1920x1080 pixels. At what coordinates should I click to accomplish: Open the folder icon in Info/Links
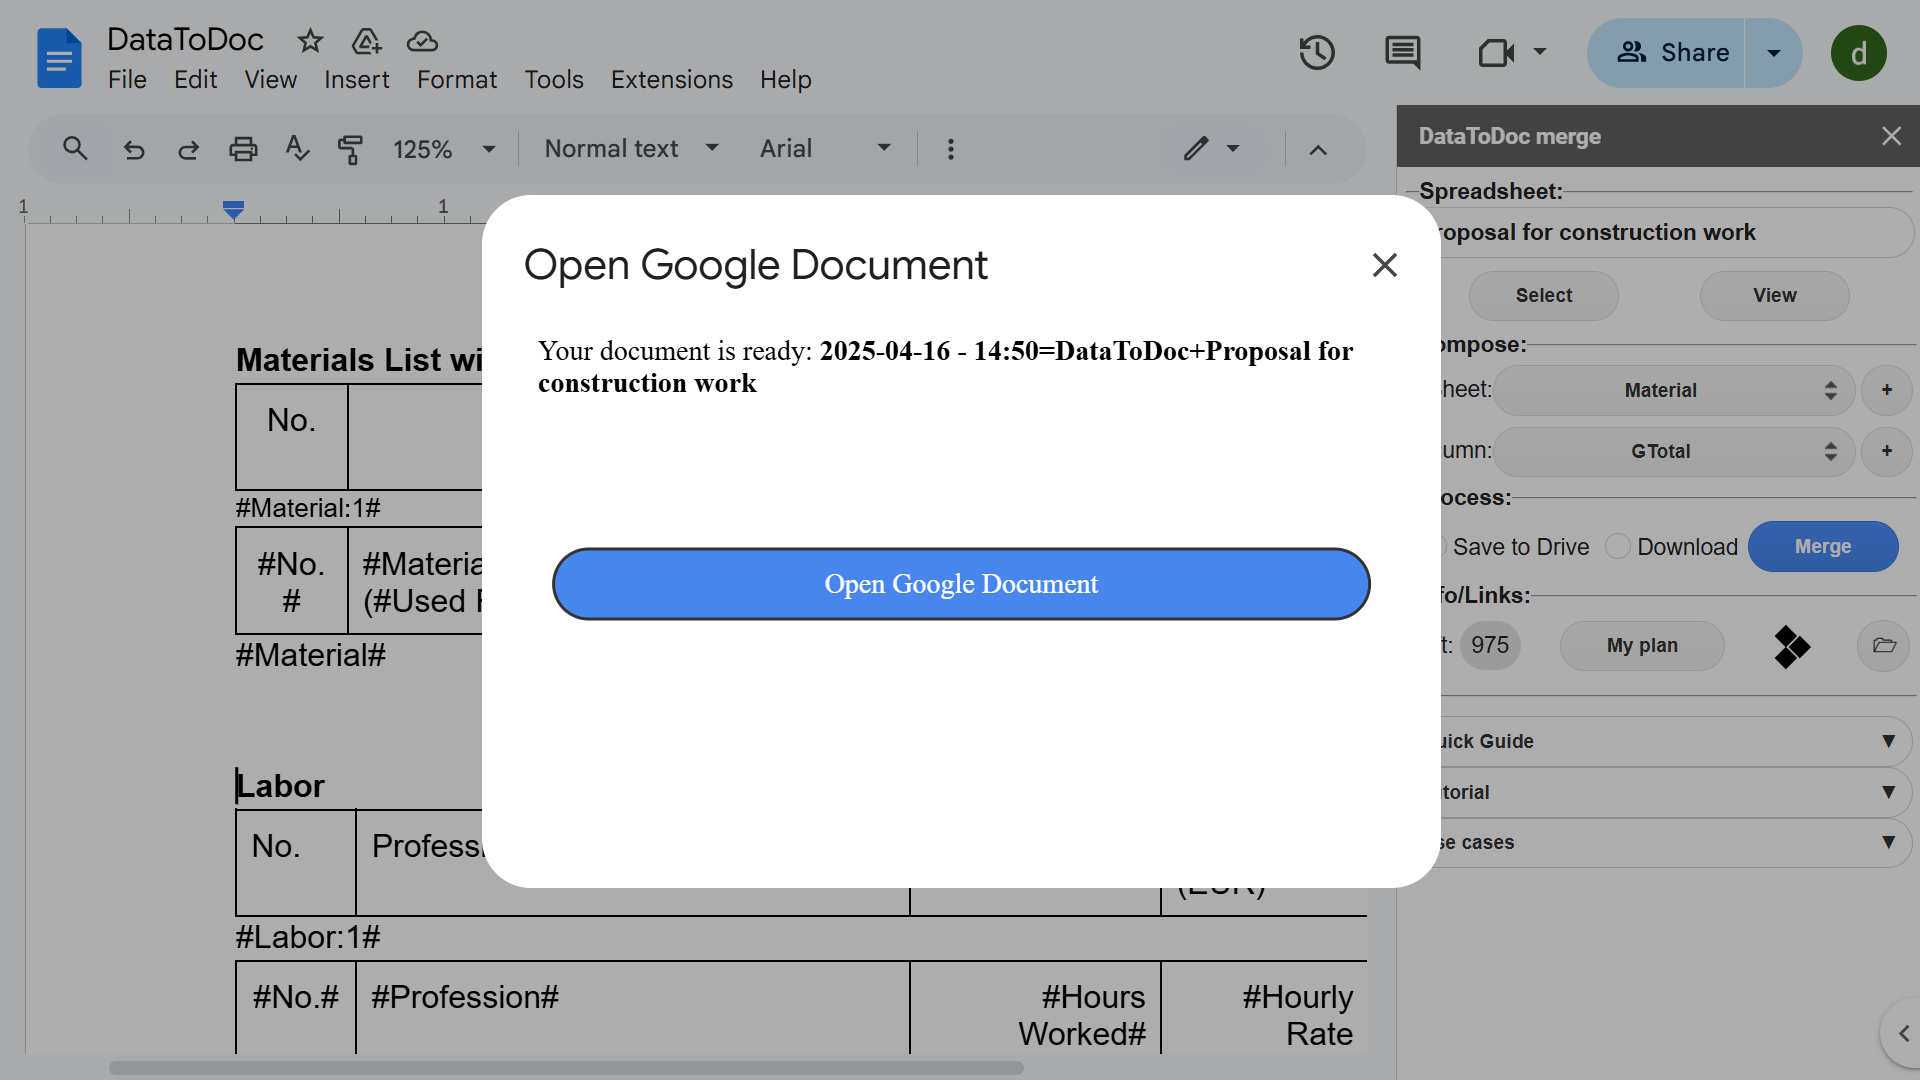pos(1884,646)
